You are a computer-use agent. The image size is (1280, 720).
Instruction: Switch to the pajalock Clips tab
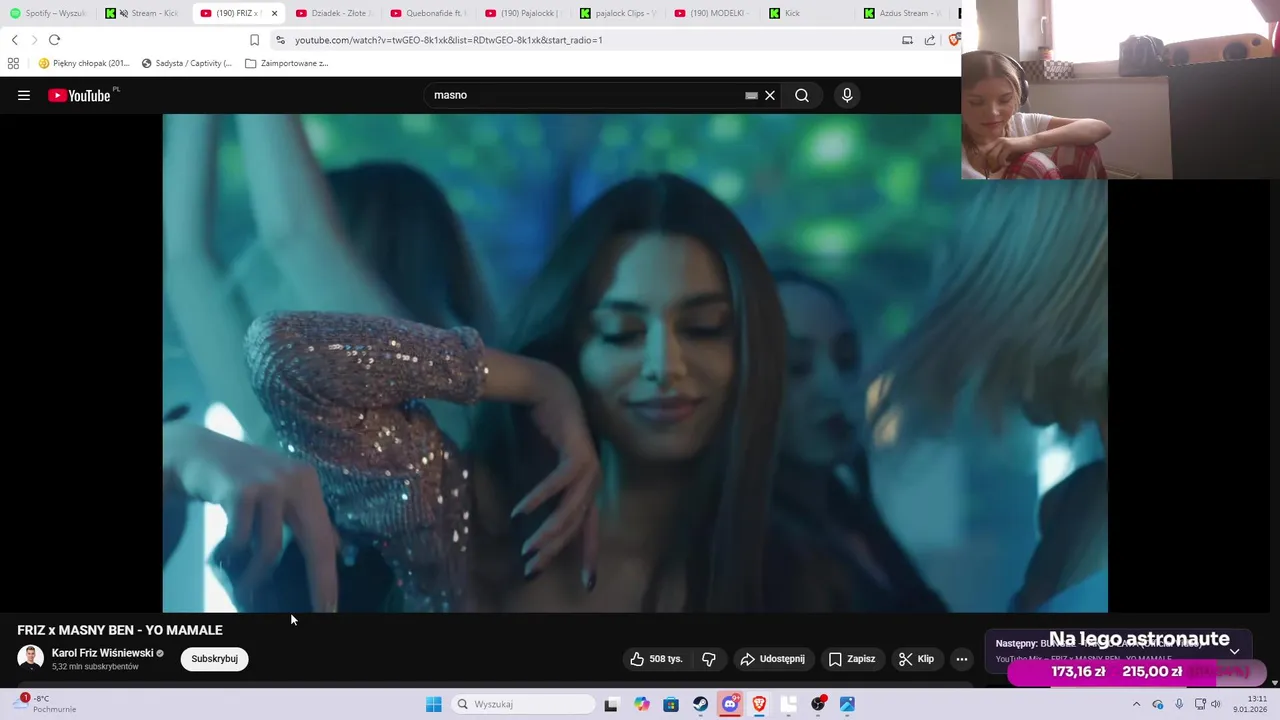point(619,13)
